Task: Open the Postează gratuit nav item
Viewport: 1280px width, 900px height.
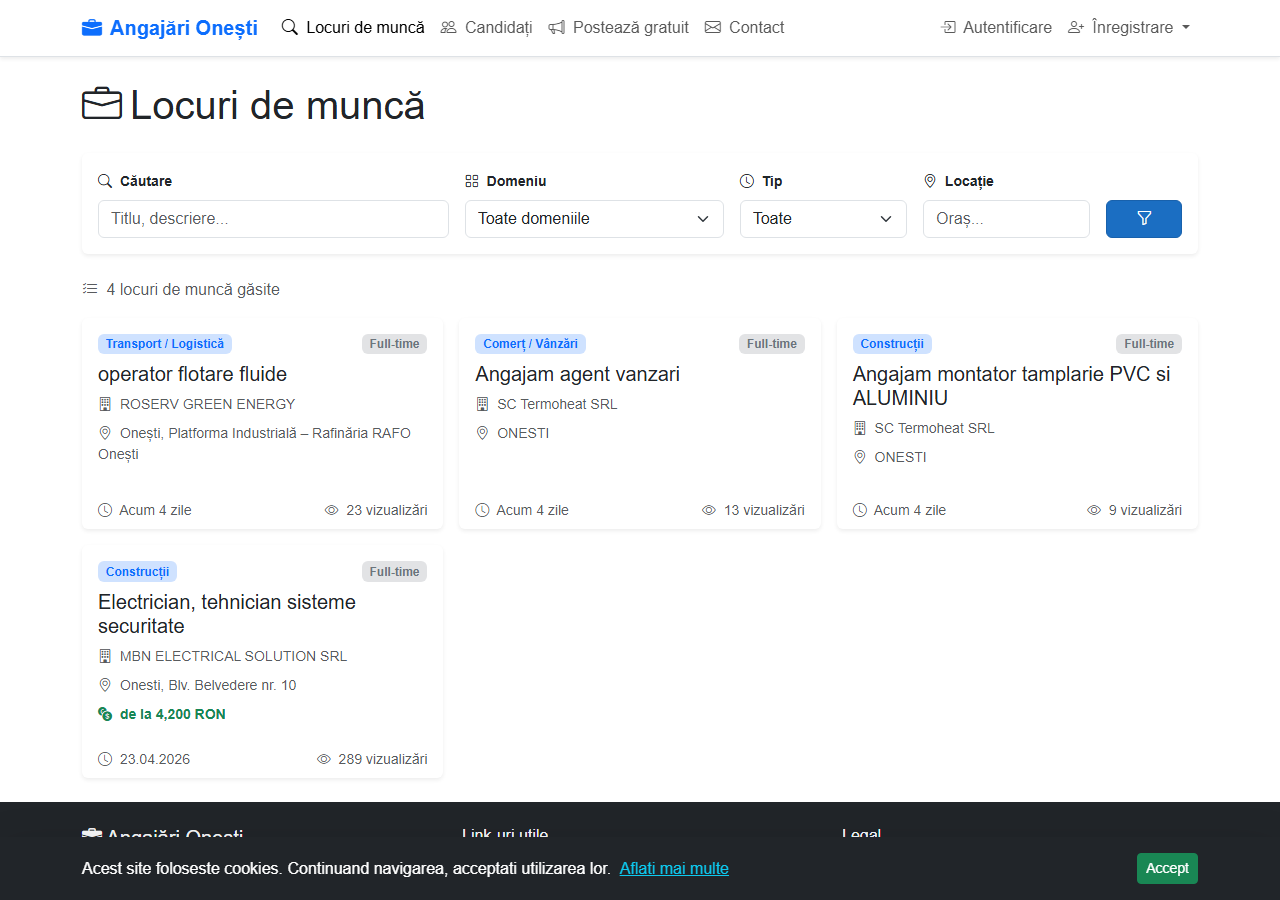Action: click(x=619, y=27)
